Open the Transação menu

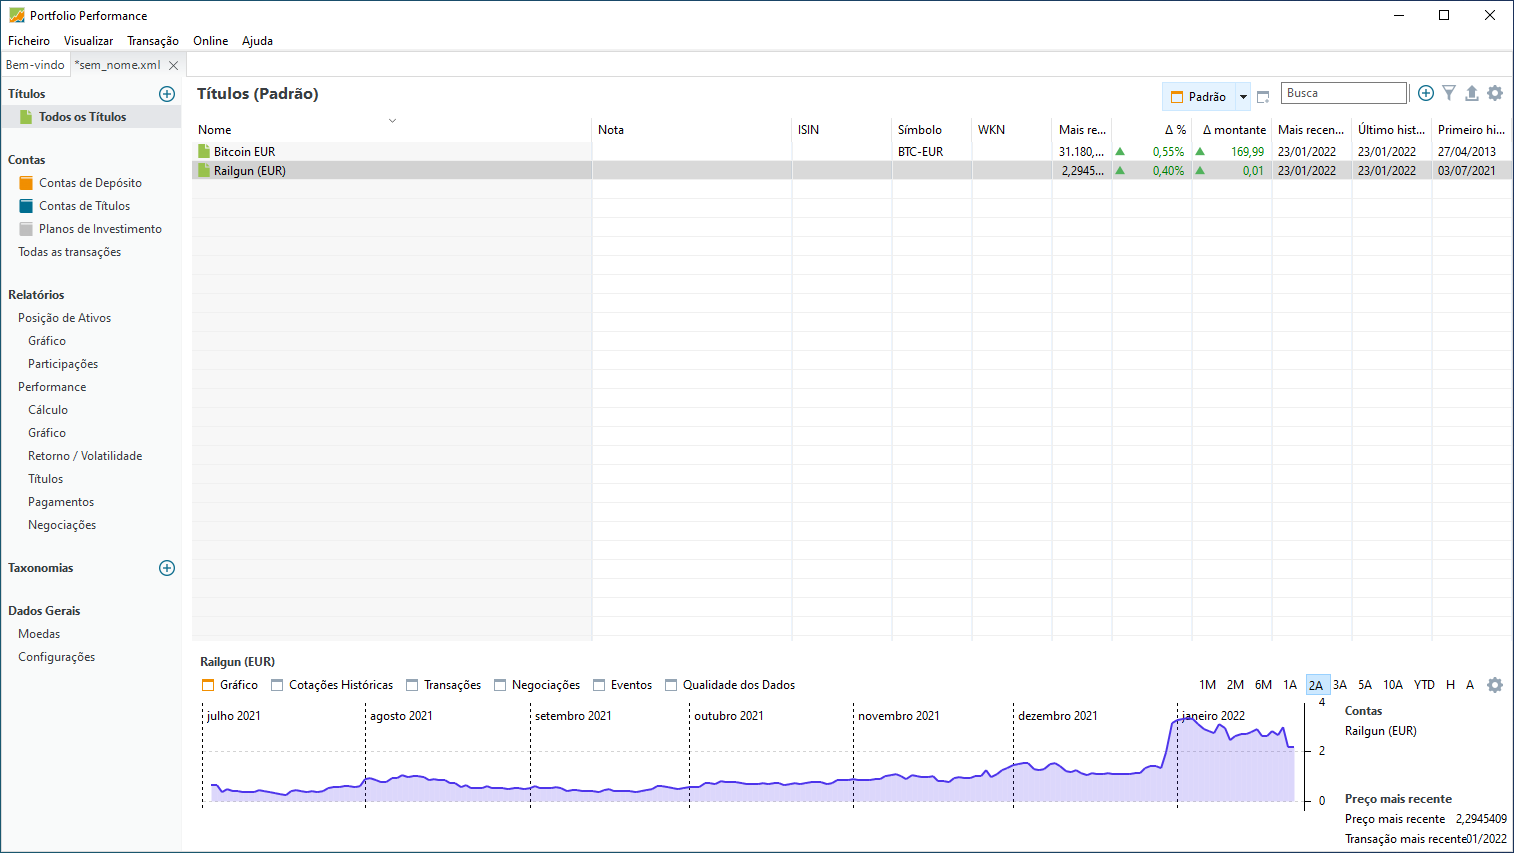point(153,41)
